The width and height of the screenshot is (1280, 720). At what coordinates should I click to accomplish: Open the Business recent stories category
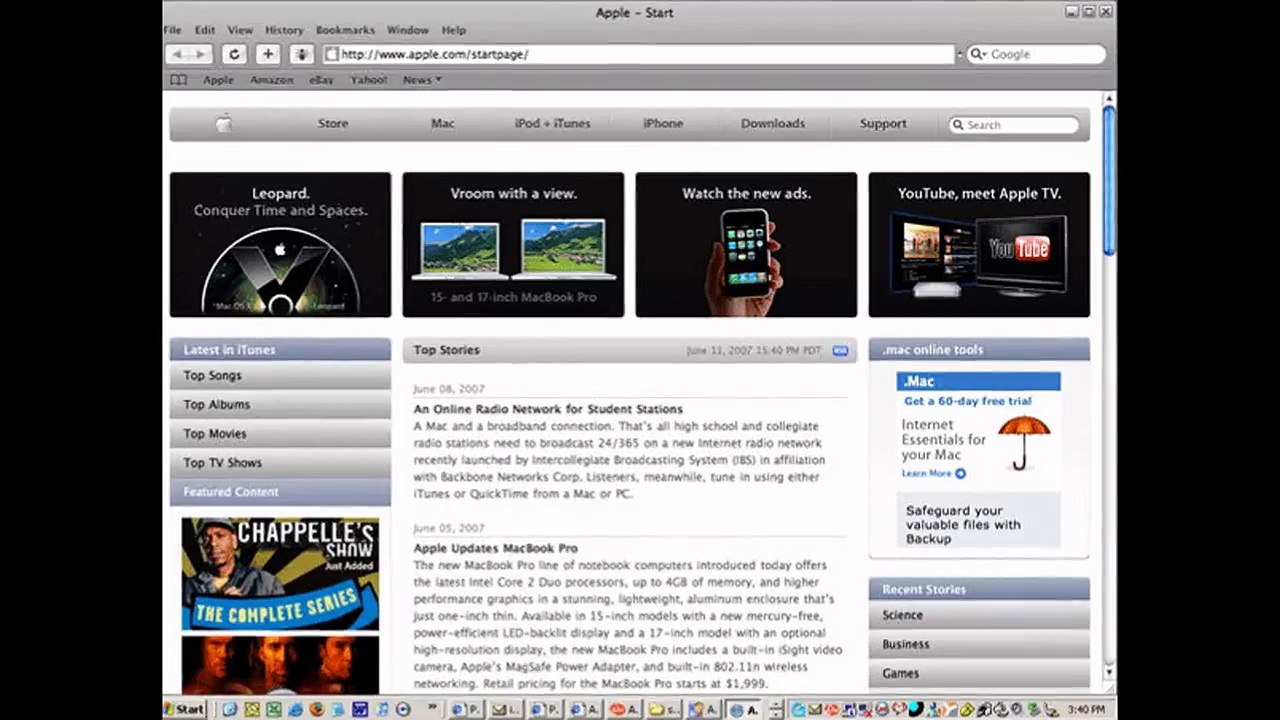[979, 645]
